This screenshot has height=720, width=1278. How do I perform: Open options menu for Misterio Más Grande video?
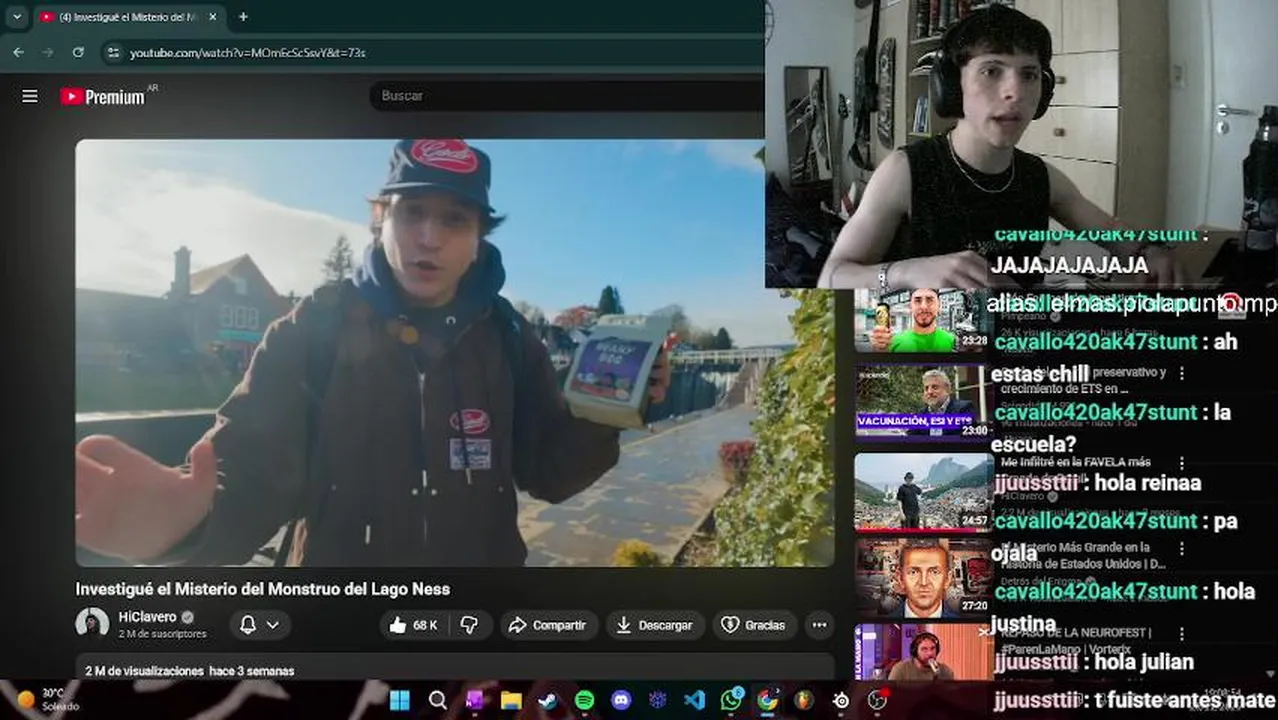1182,549
